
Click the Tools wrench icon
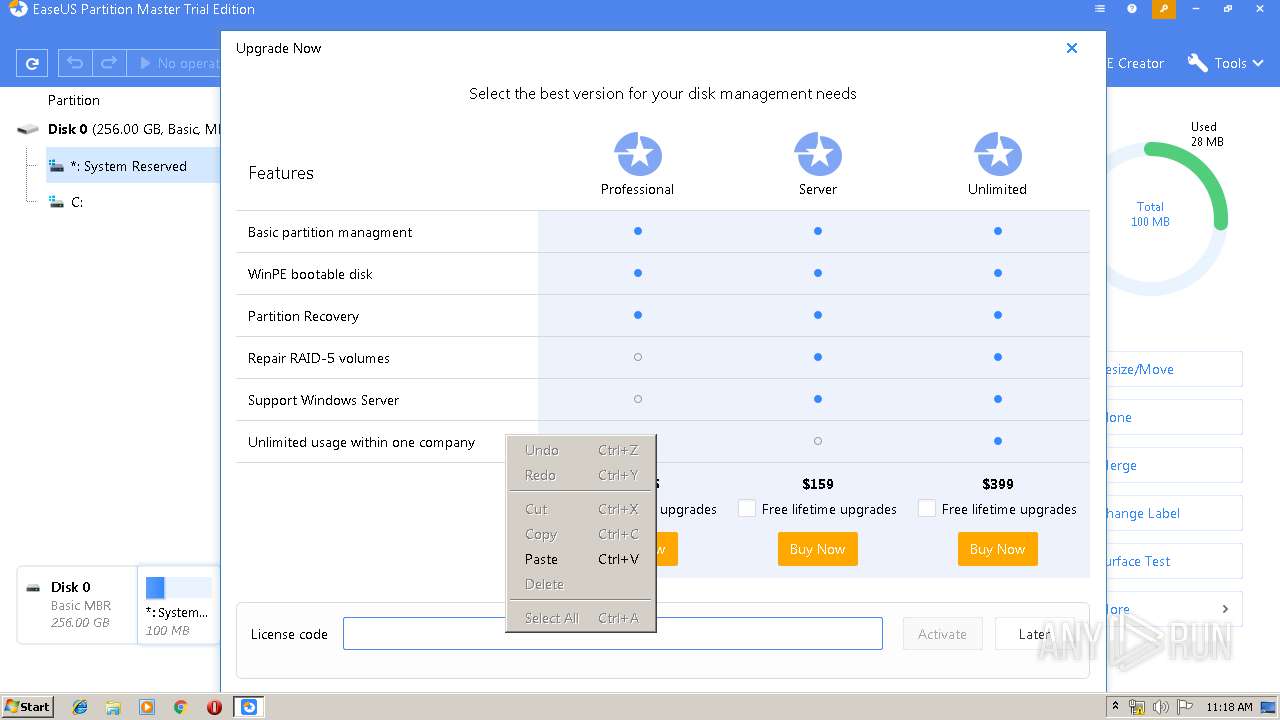coord(1197,63)
